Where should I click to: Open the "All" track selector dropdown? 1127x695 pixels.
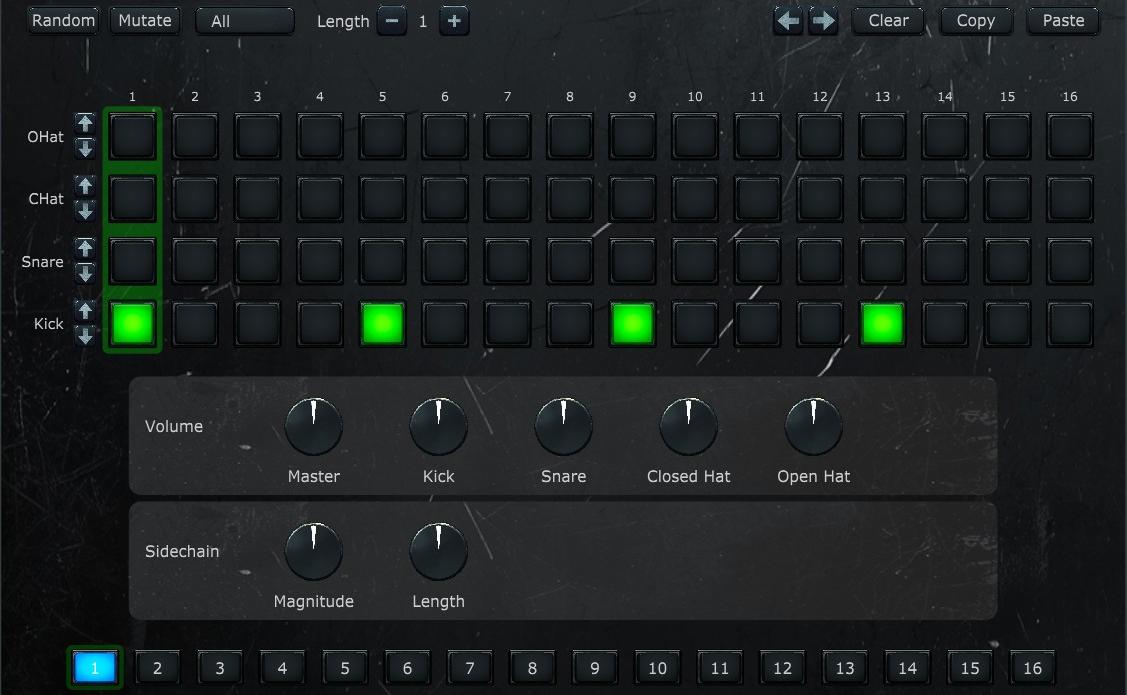(244, 20)
